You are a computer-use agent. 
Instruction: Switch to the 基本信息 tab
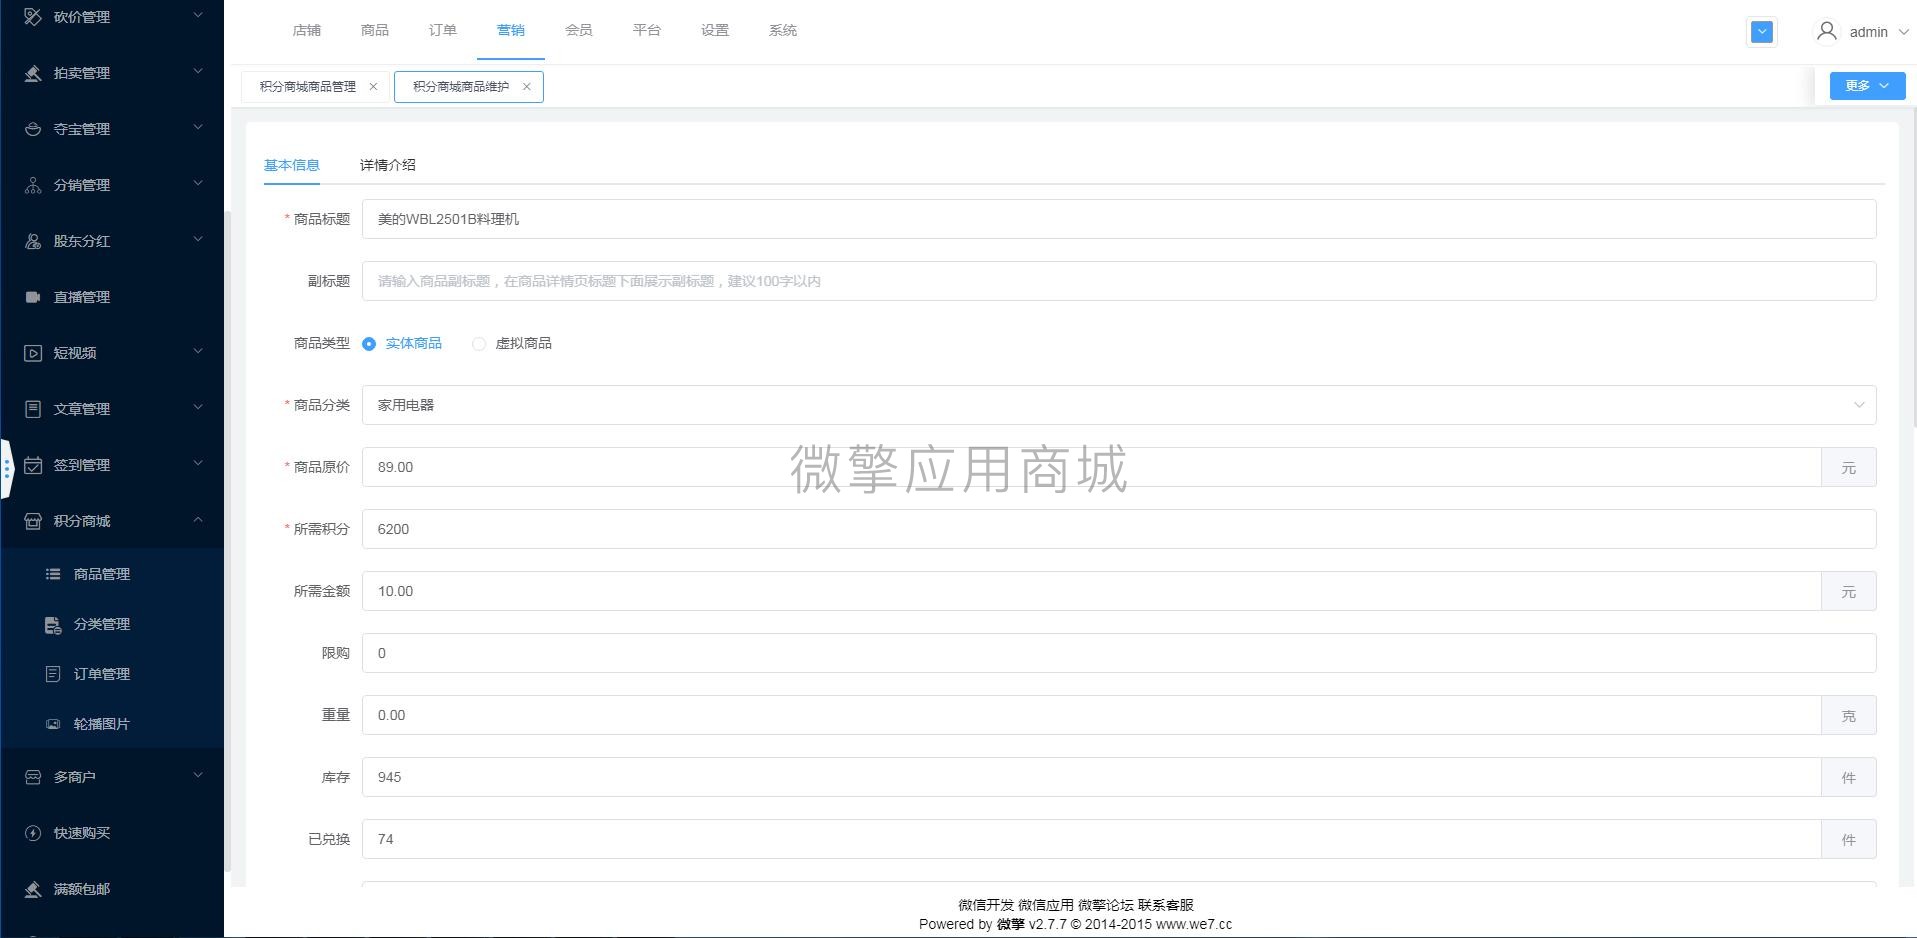(x=292, y=165)
